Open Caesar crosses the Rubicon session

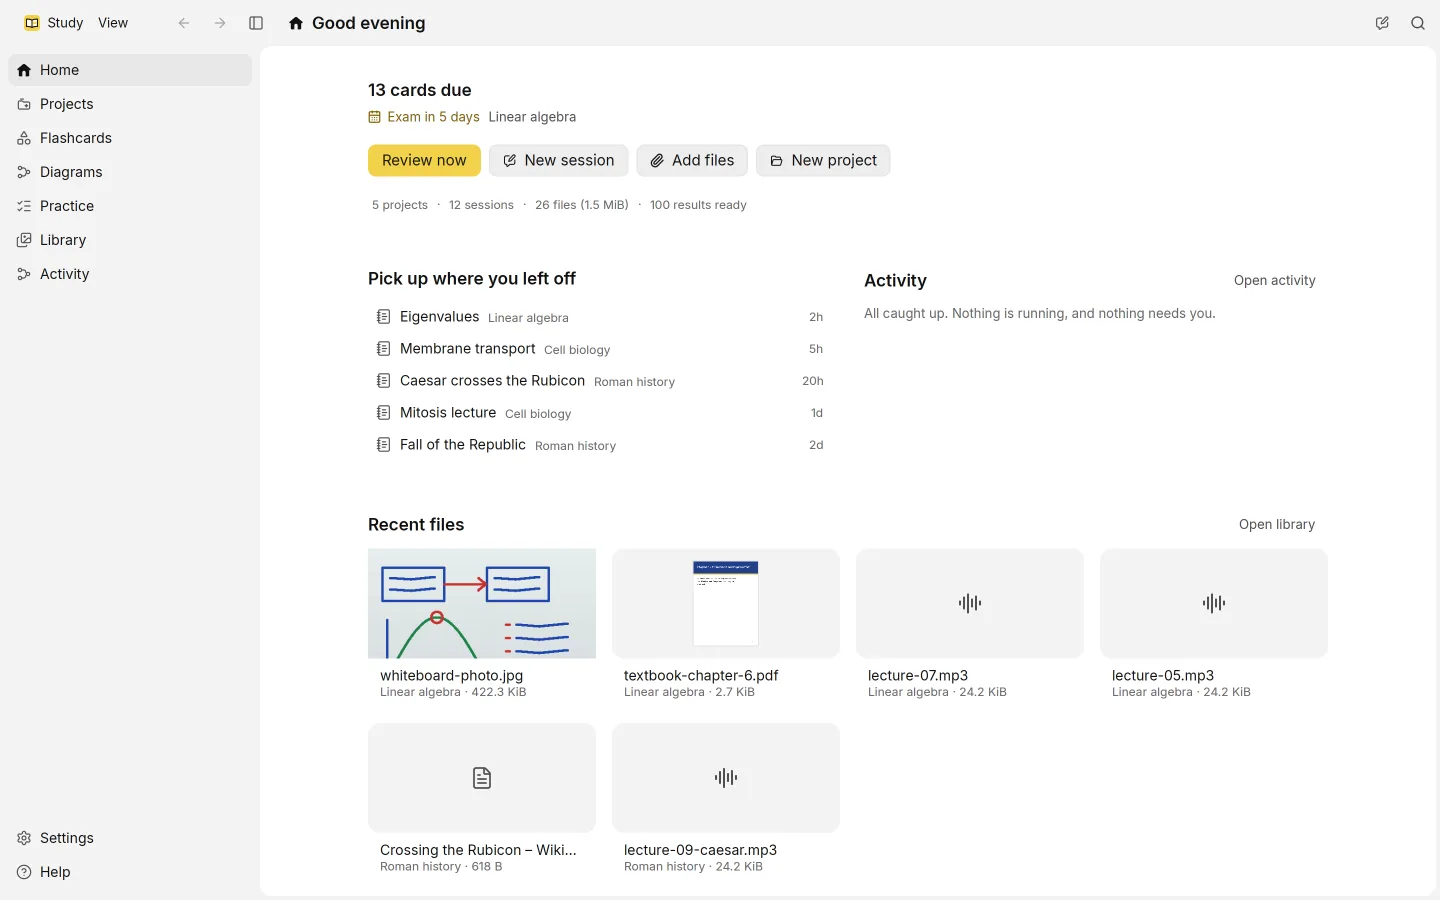coord(600,381)
